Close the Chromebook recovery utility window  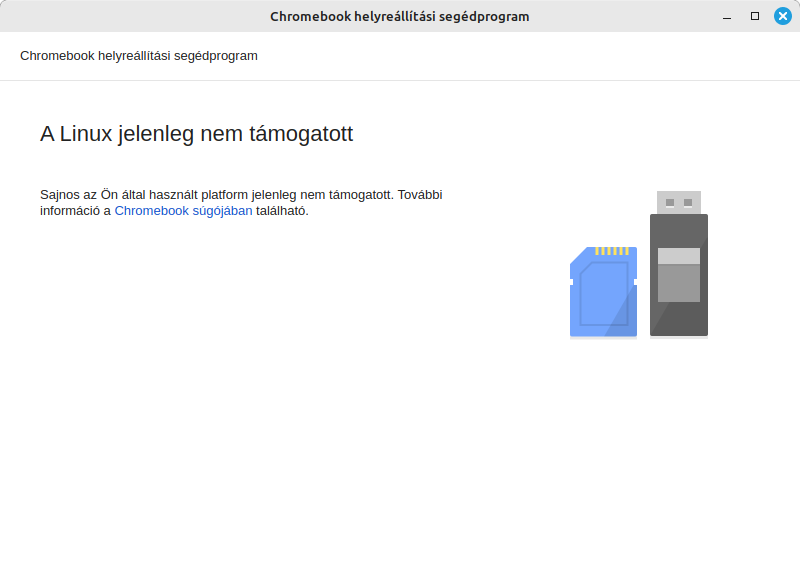[783, 16]
